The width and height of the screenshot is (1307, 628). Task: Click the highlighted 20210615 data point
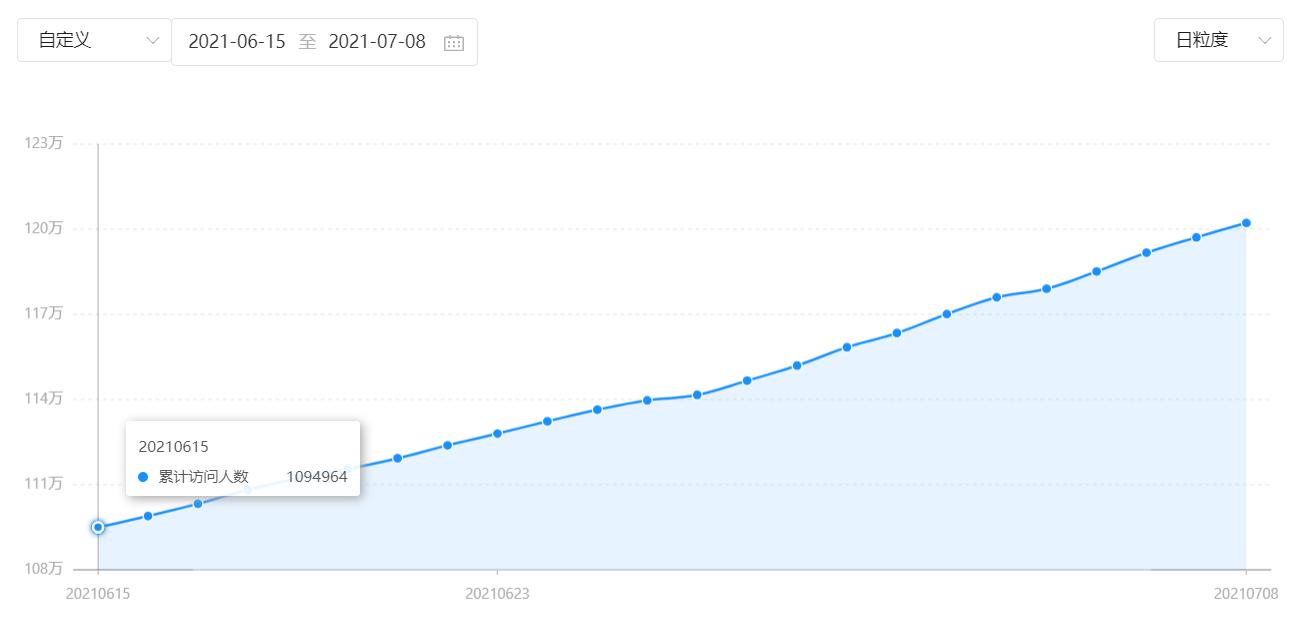pos(98,527)
